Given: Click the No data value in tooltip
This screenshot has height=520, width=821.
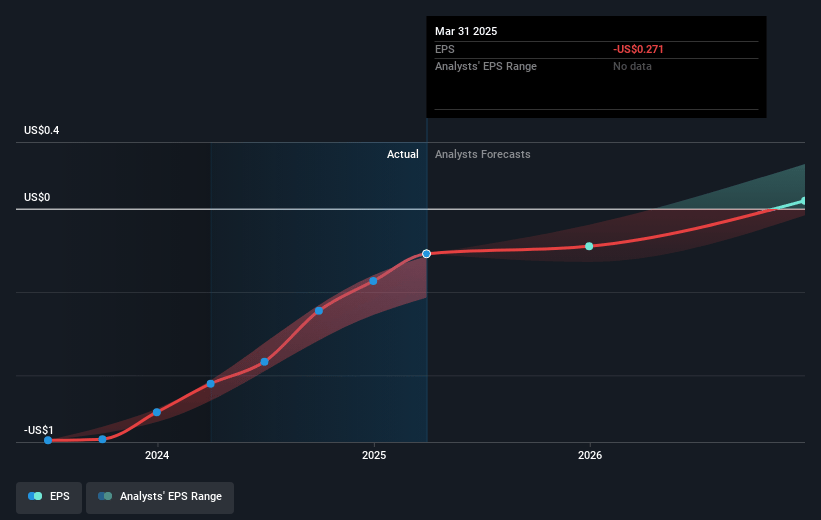Looking at the screenshot, I should click(x=633, y=67).
